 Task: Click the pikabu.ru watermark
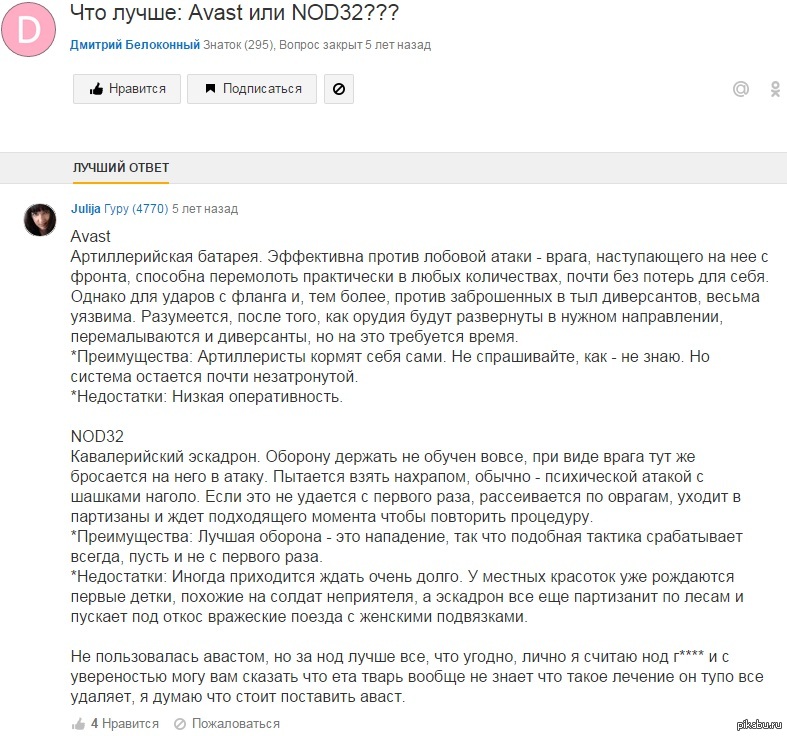coord(759,724)
